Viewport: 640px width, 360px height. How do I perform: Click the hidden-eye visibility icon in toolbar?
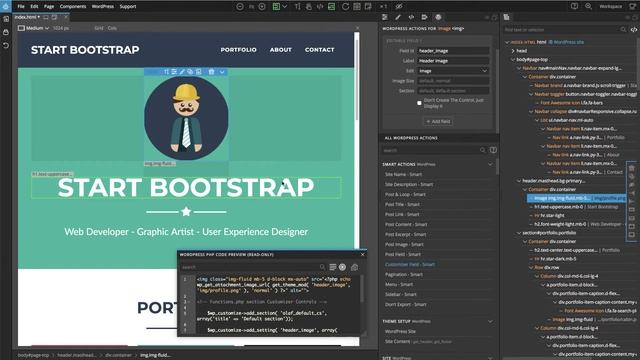(399, 7)
